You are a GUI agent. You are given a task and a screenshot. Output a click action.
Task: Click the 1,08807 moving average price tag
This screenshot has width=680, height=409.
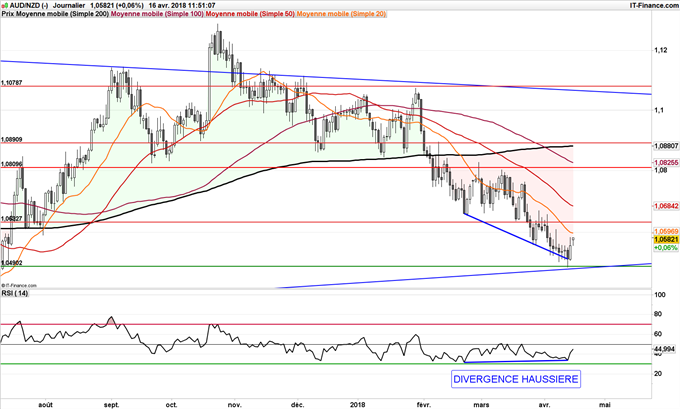click(666, 147)
